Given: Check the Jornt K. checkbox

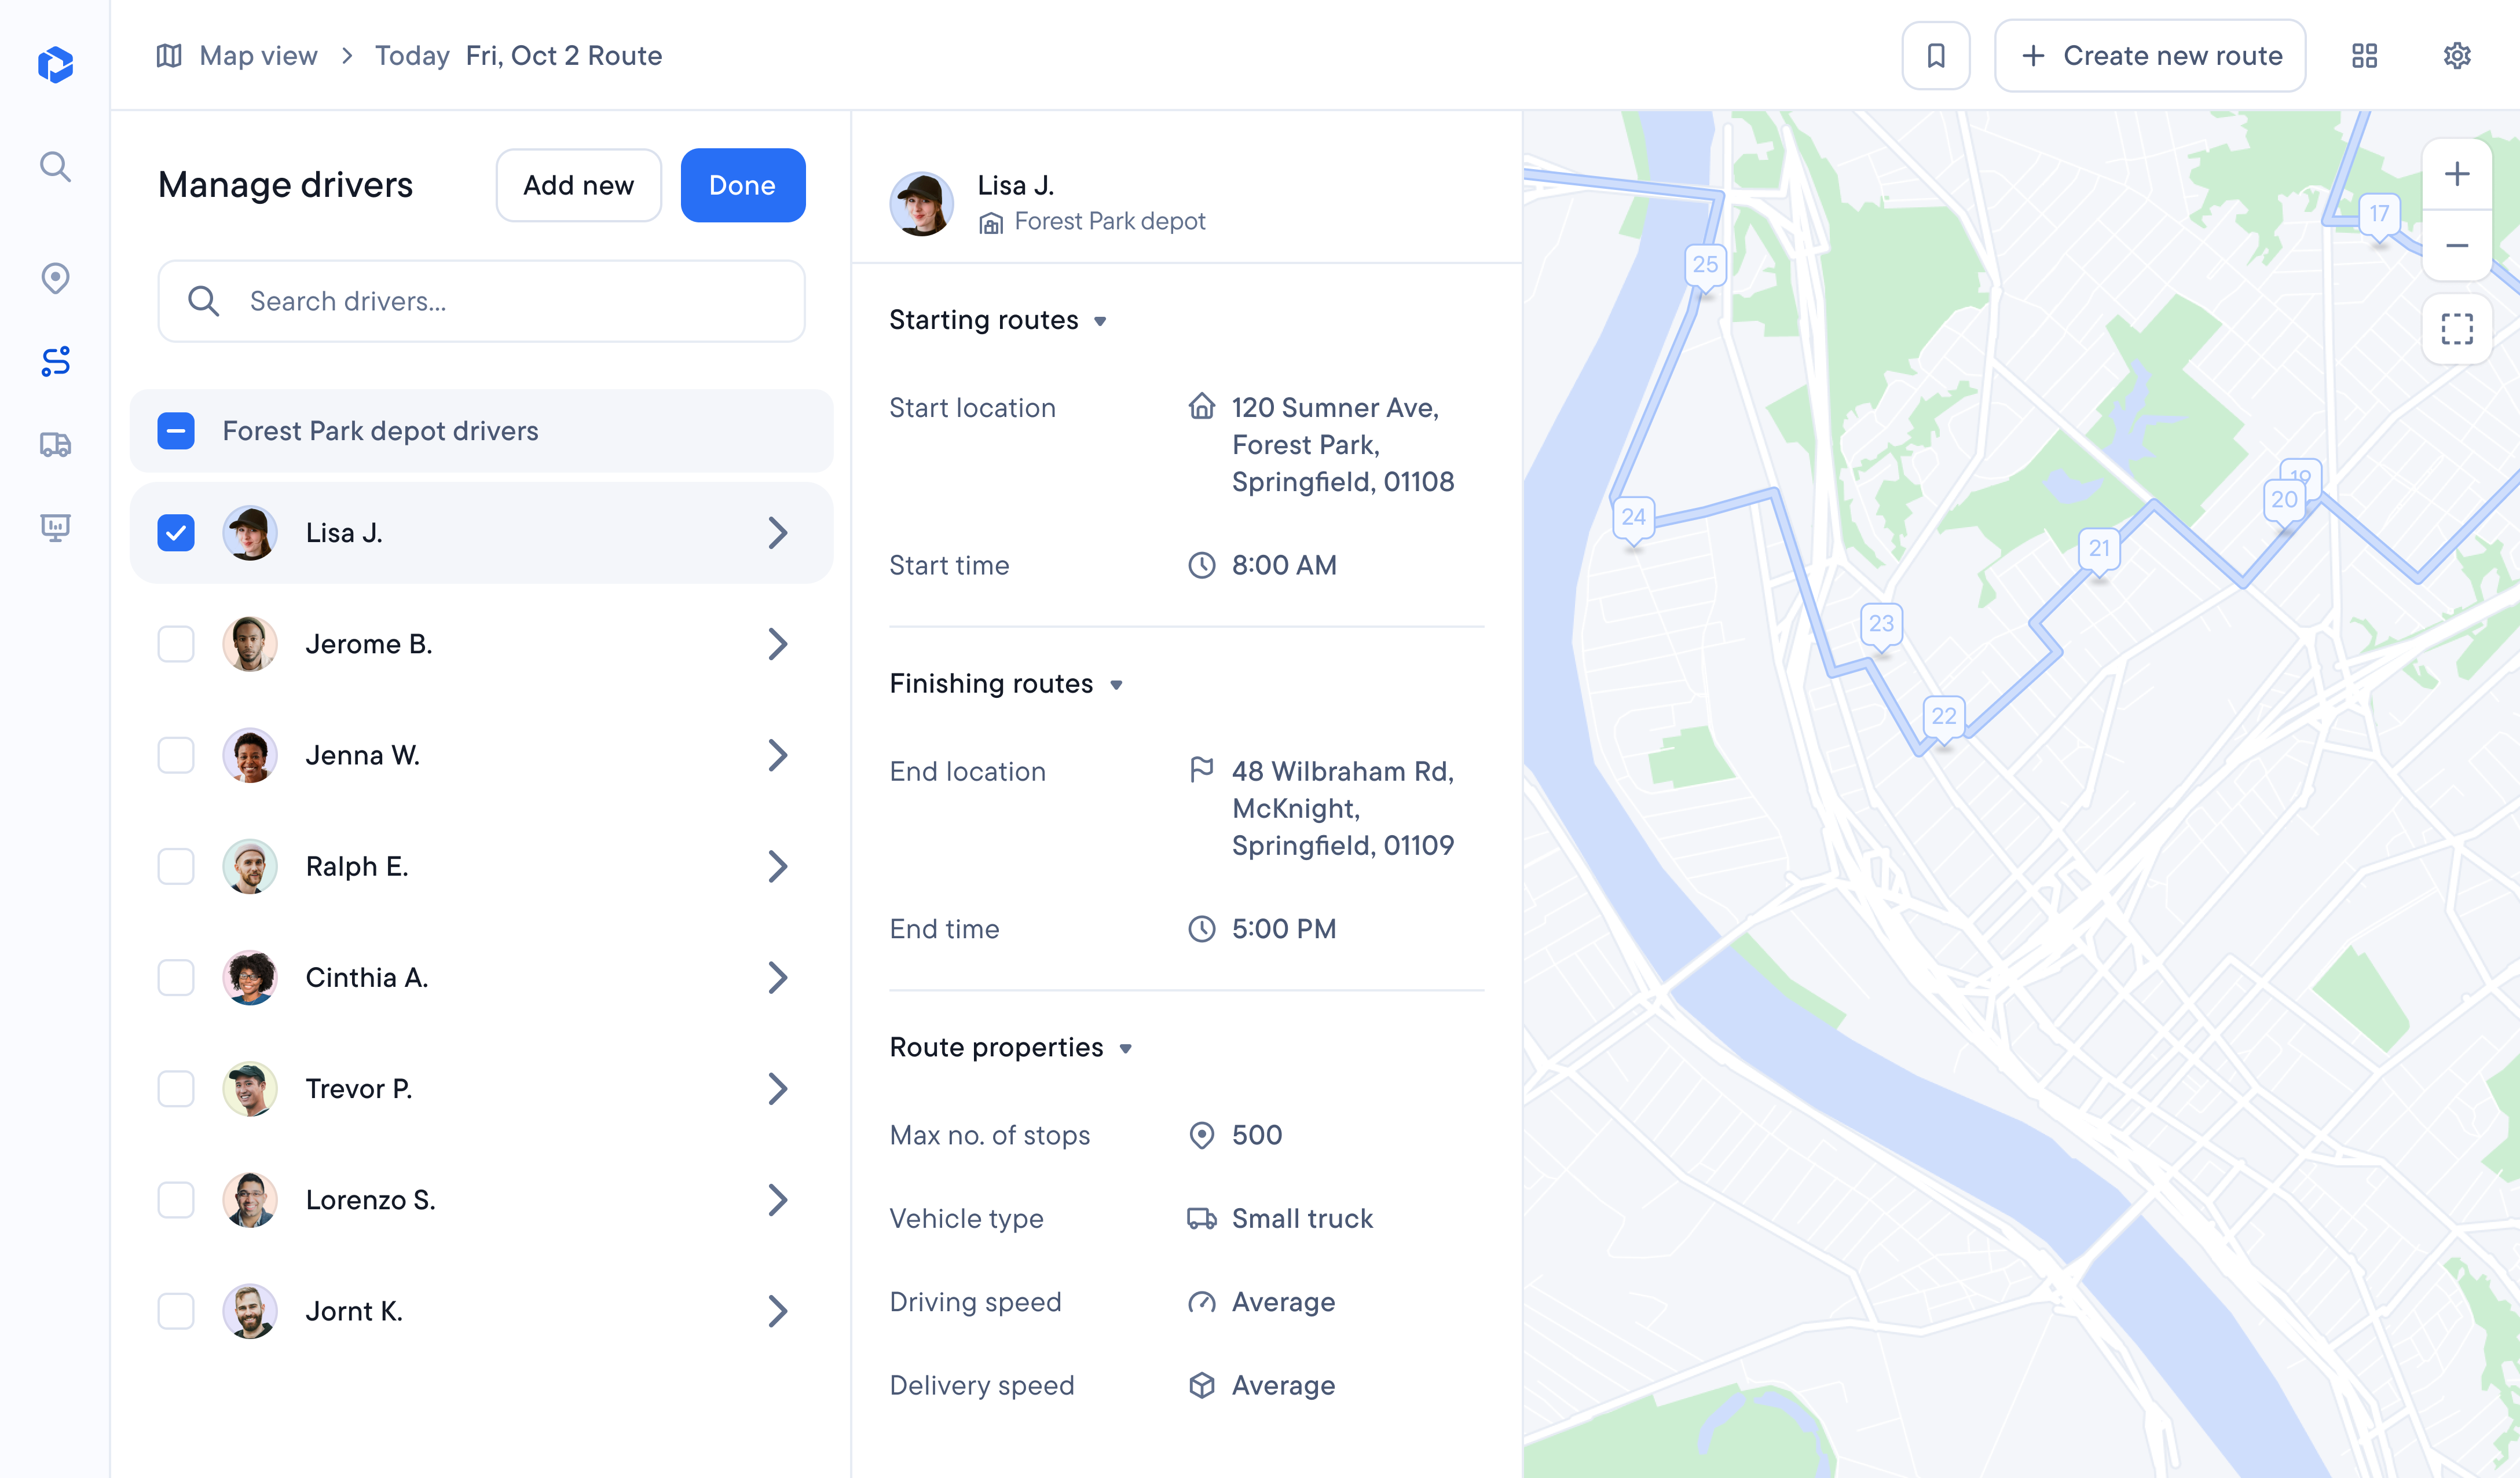Looking at the screenshot, I should pos(176,1311).
